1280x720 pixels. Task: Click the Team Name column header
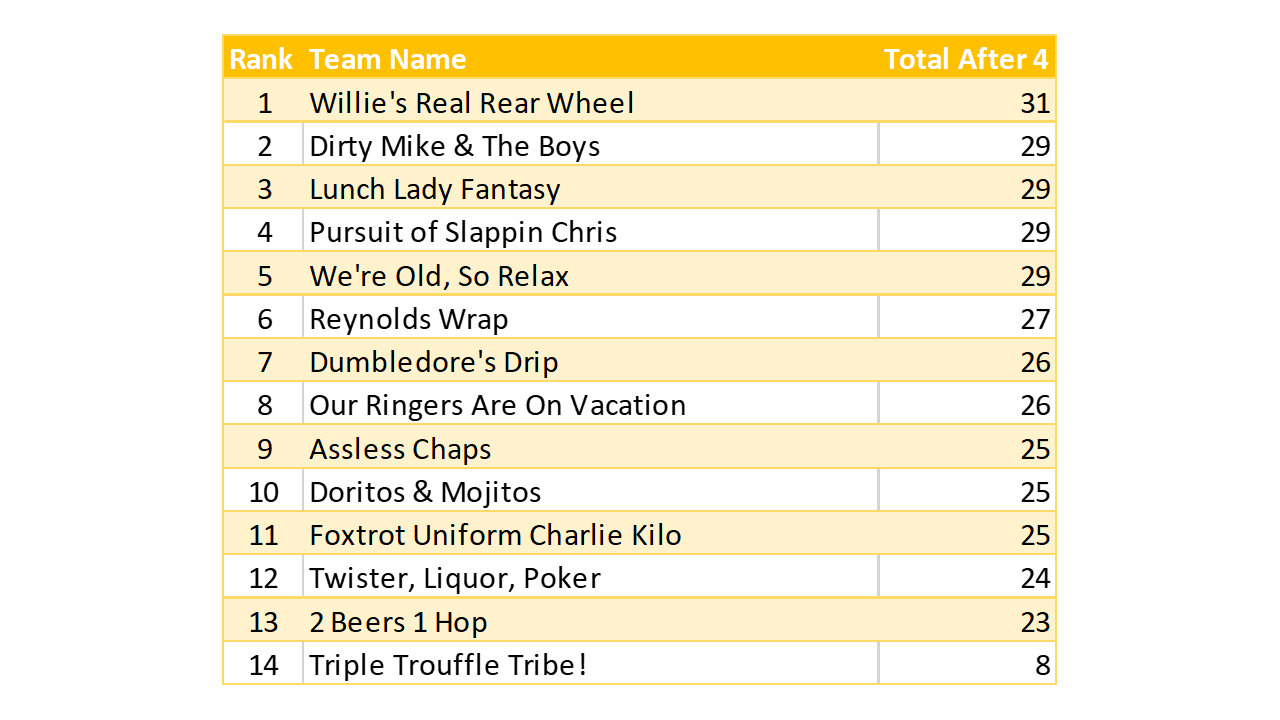tap(388, 59)
